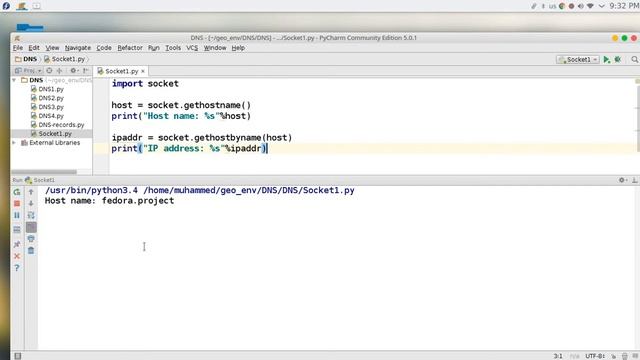Open the Run menu
Viewport: 640px width, 360px height.
[153, 48]
